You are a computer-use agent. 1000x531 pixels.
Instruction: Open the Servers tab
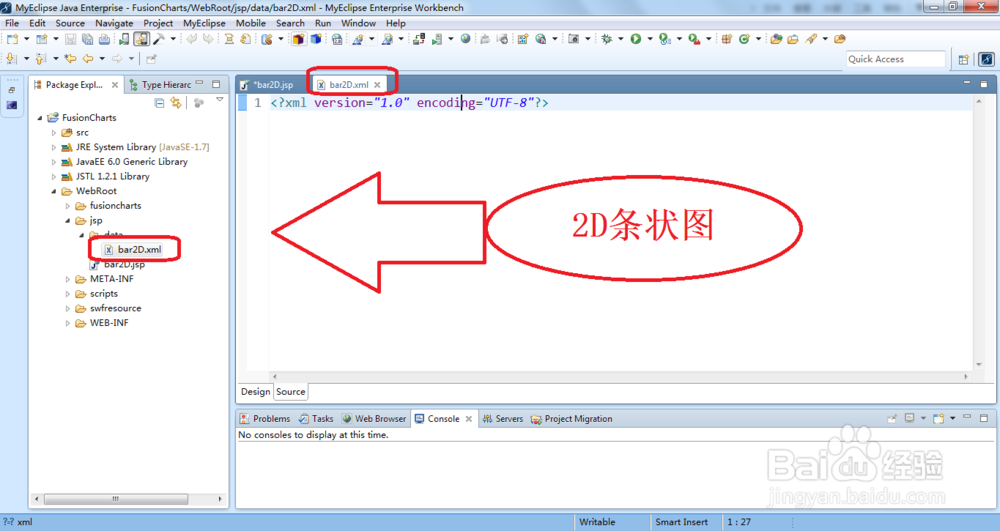[503, 419]
